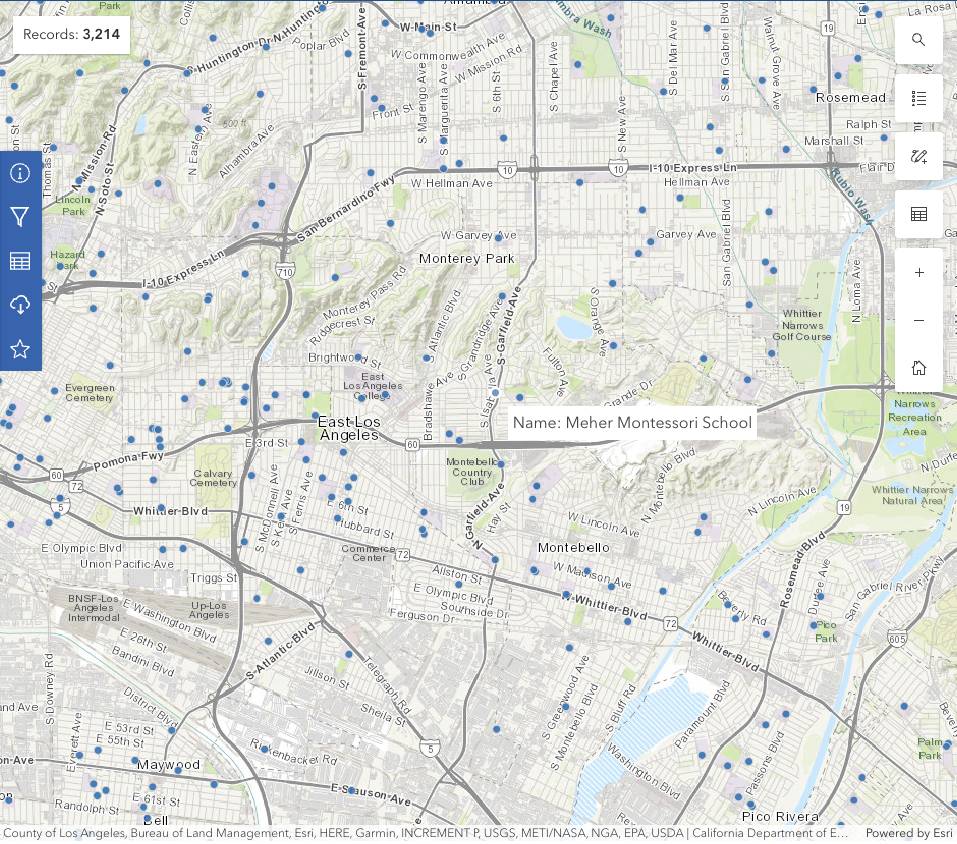This screenshot has width=957, height=844.
Task: Click the San Bernardino Fwy label
Action: pyautogui.click(x=345, y=207)
